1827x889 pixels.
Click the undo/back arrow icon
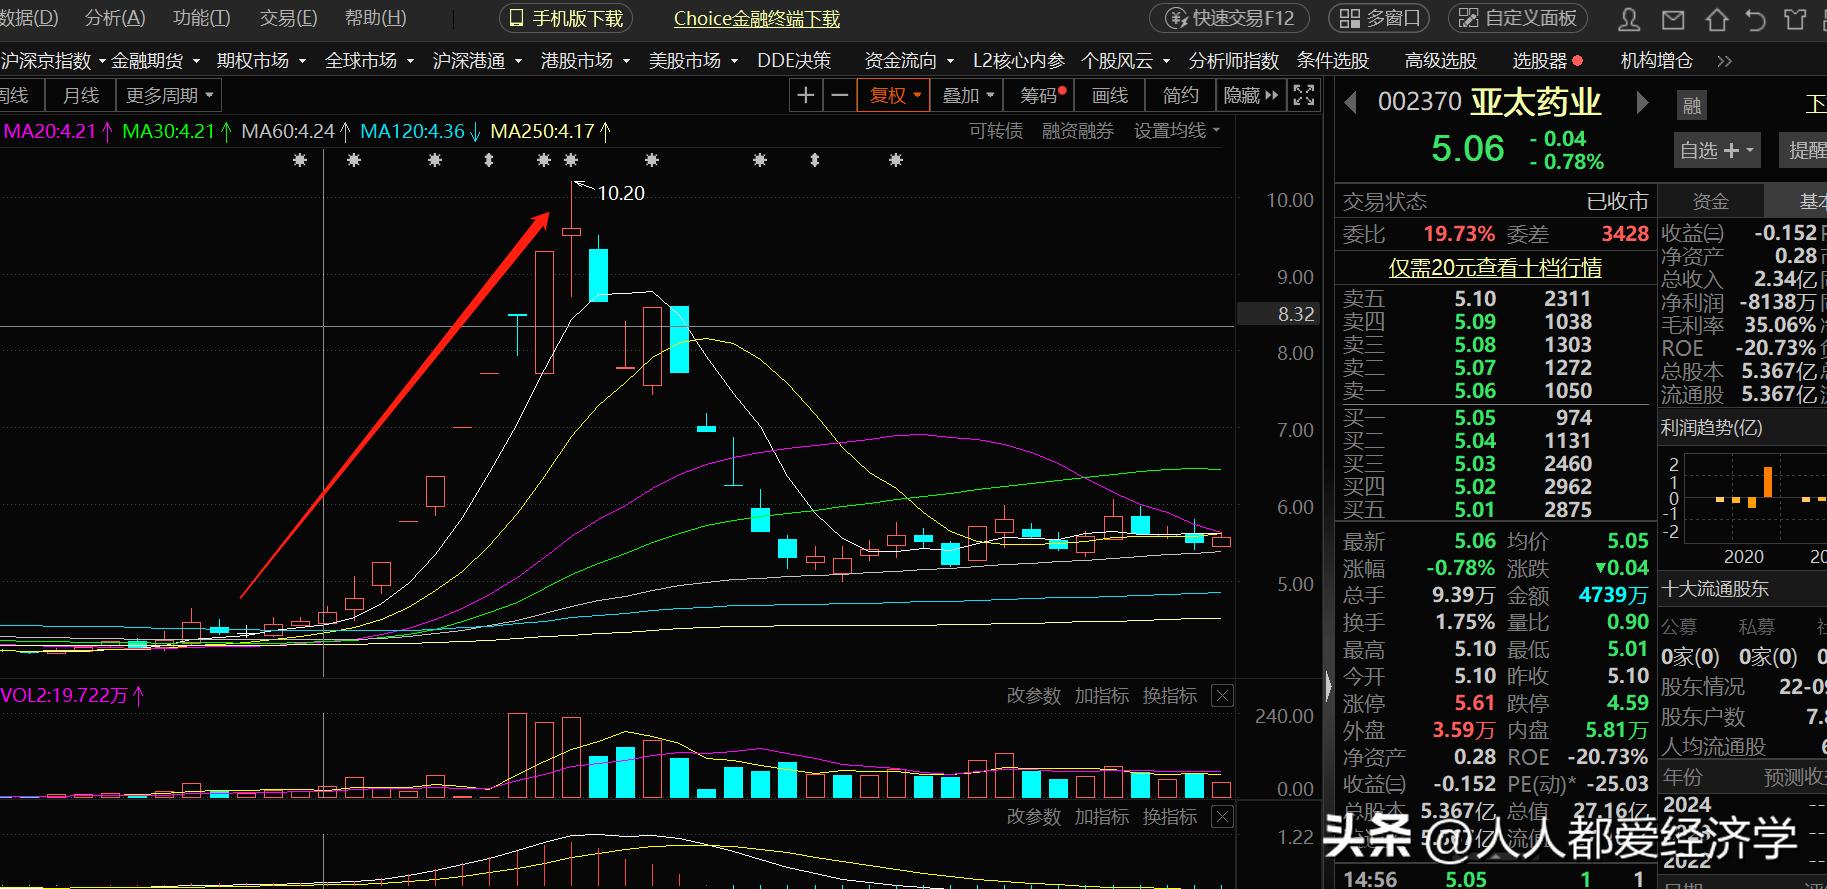[1755, 19]
